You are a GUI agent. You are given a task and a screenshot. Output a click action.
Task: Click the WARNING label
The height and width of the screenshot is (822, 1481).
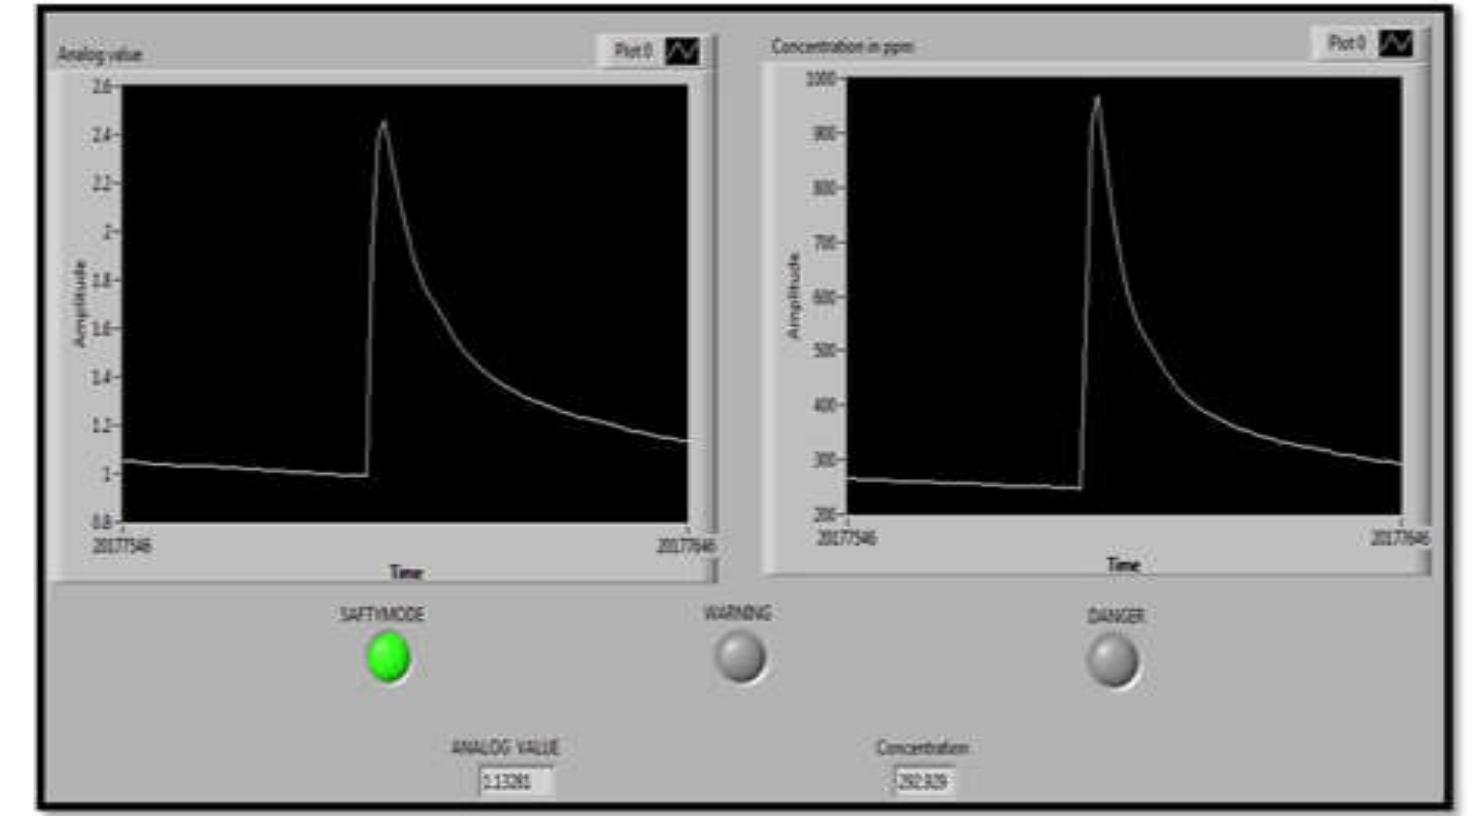(737, 613)
